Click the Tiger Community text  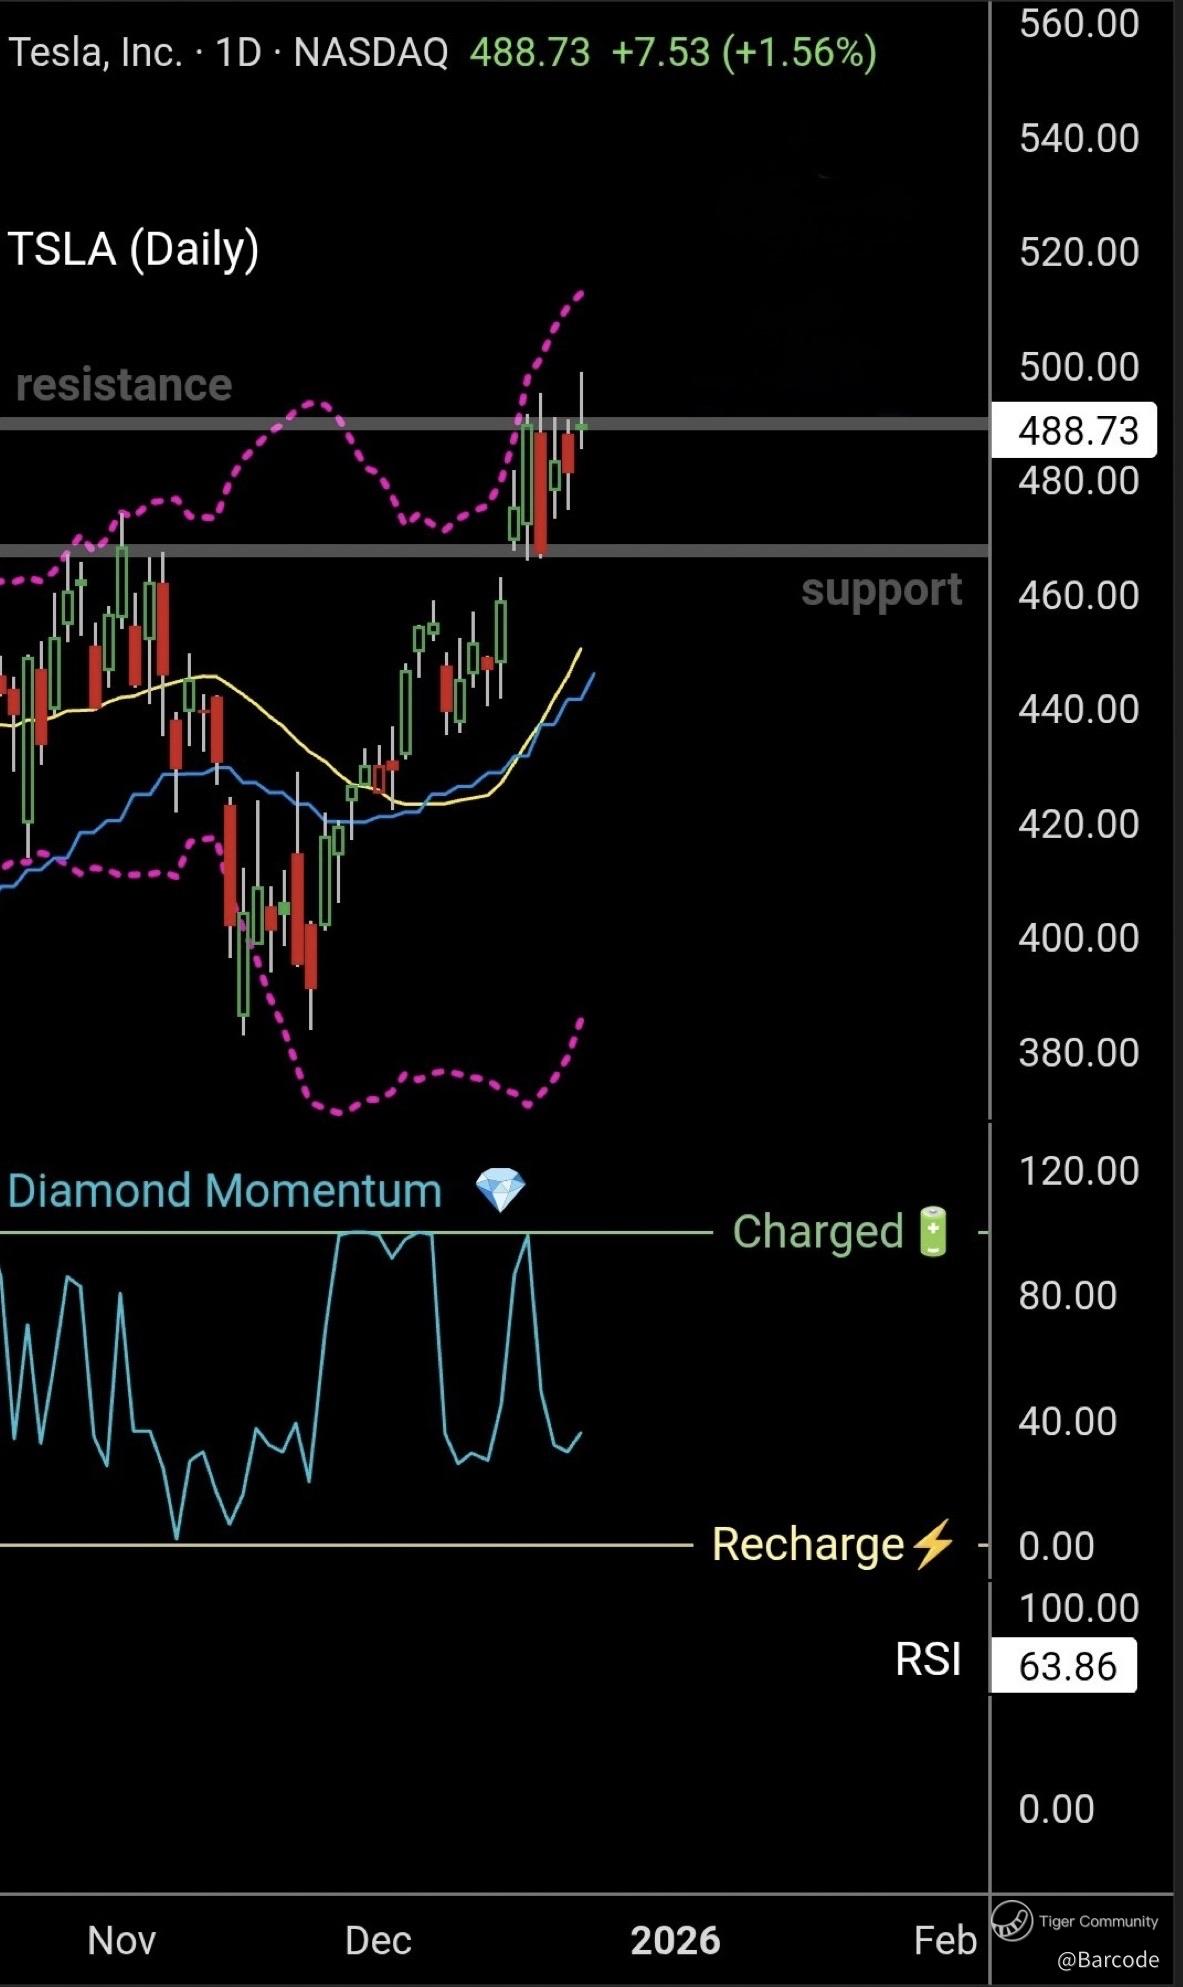[1099, 1921]
